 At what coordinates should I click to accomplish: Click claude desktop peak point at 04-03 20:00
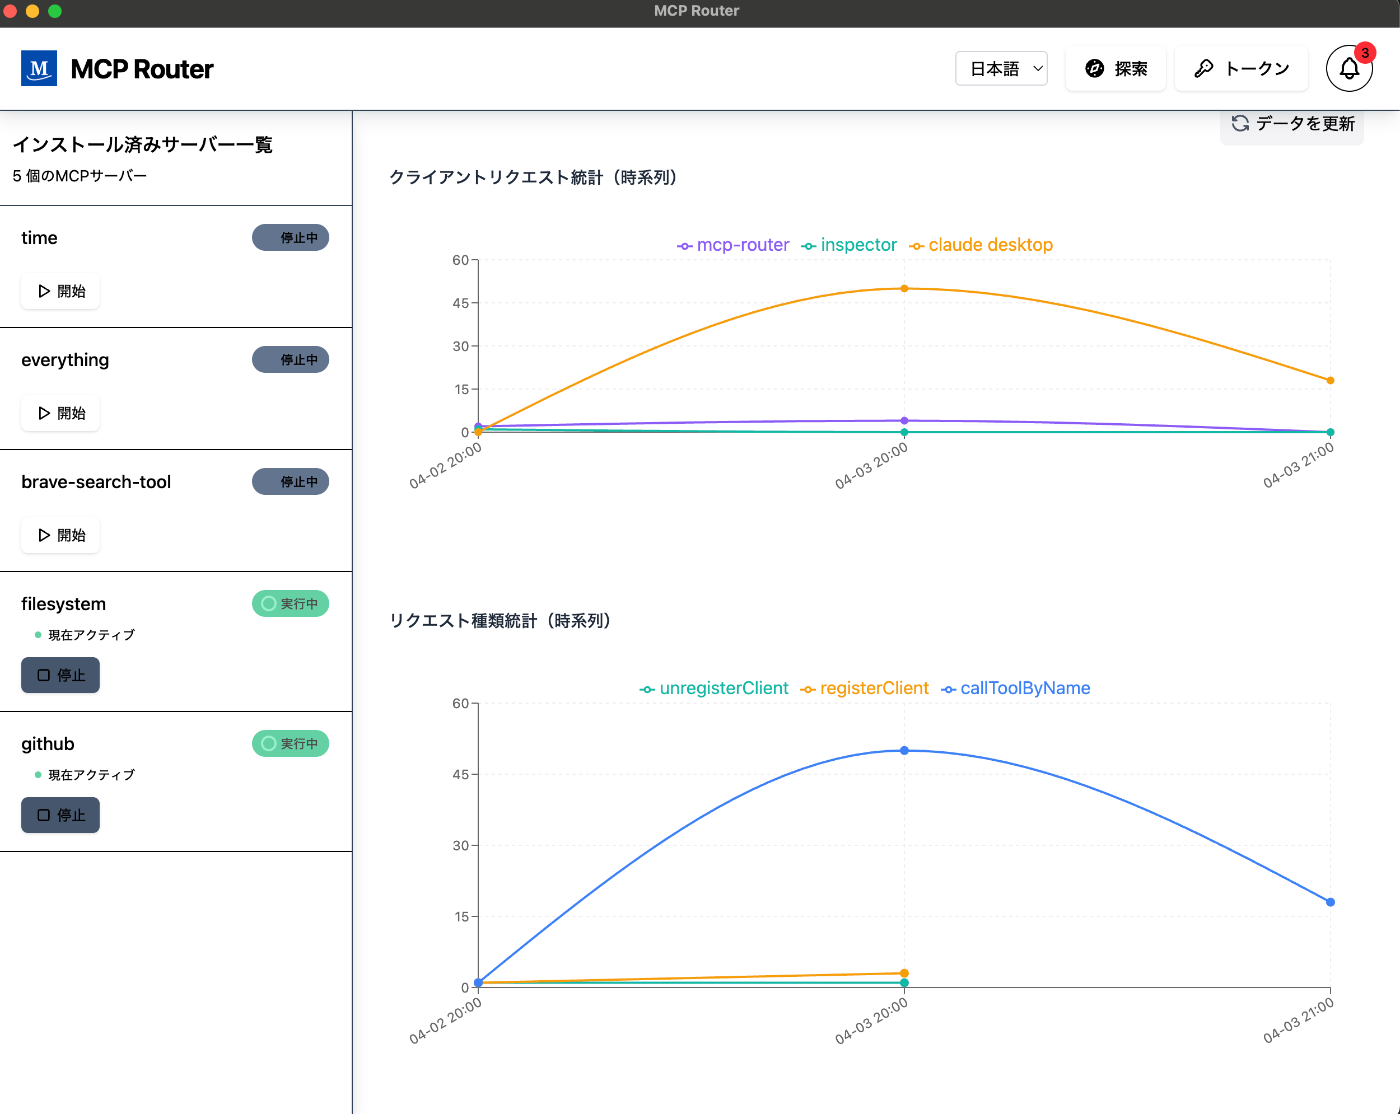click(904, 288)
